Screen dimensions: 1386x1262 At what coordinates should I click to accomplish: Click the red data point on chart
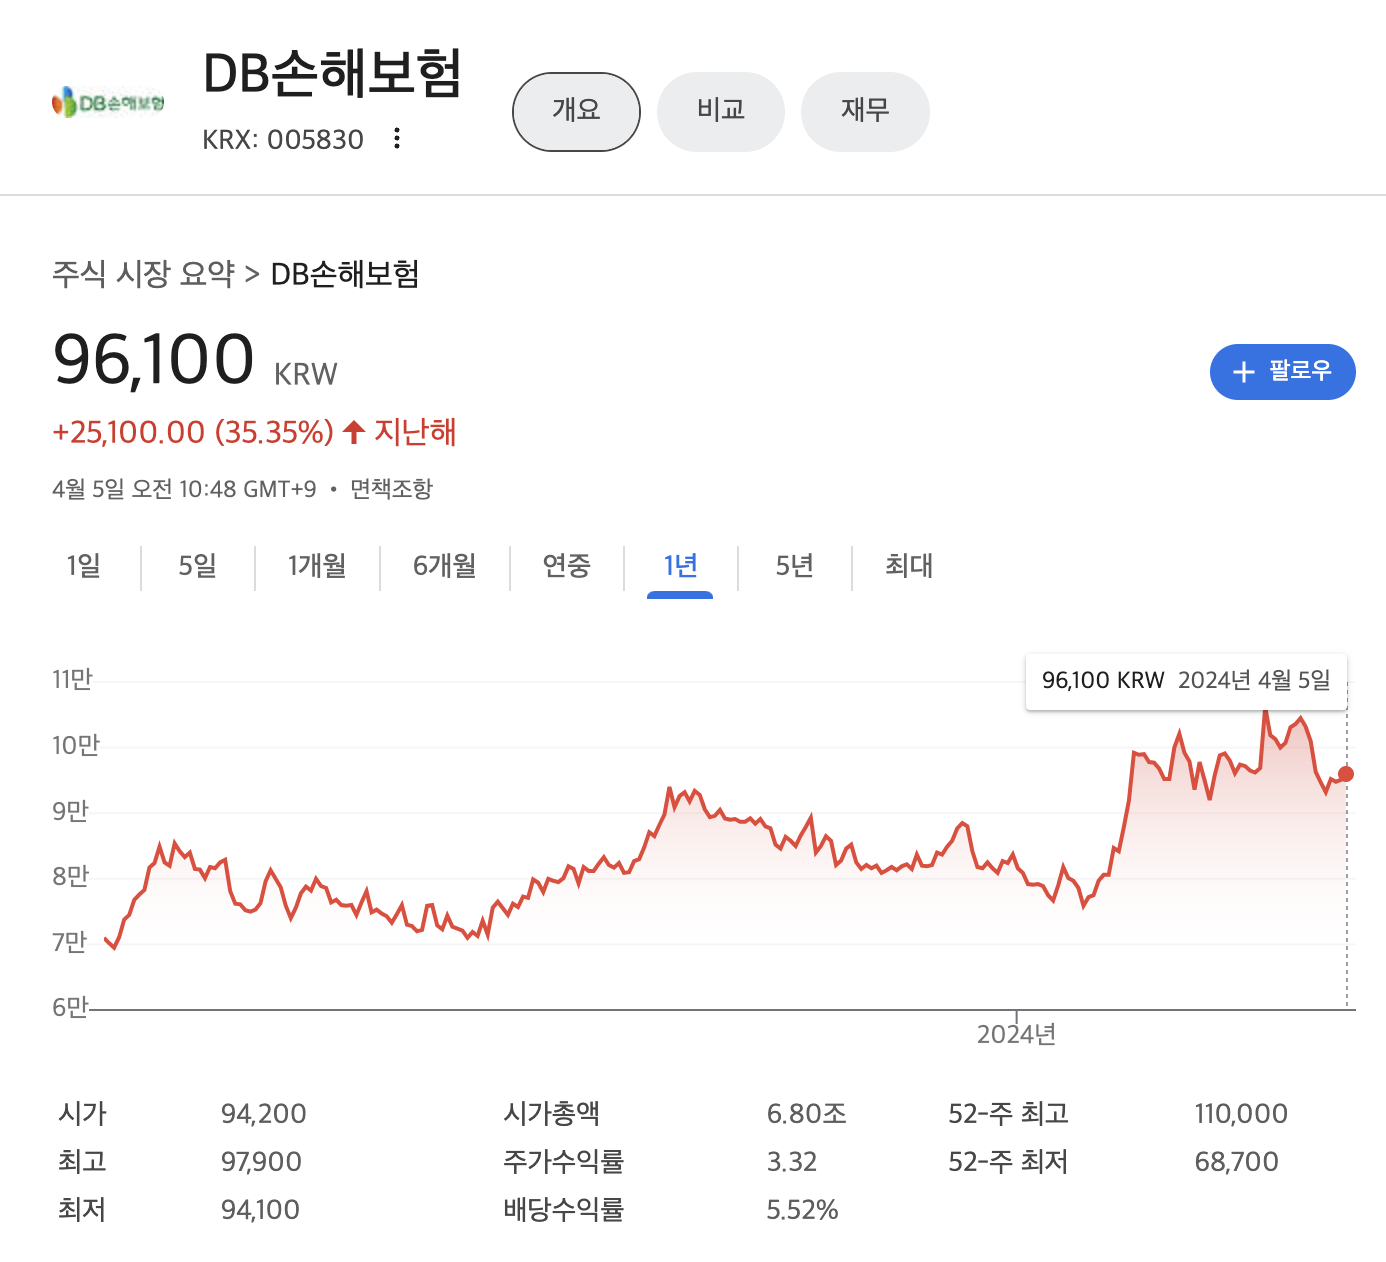tap(1346, 774)
